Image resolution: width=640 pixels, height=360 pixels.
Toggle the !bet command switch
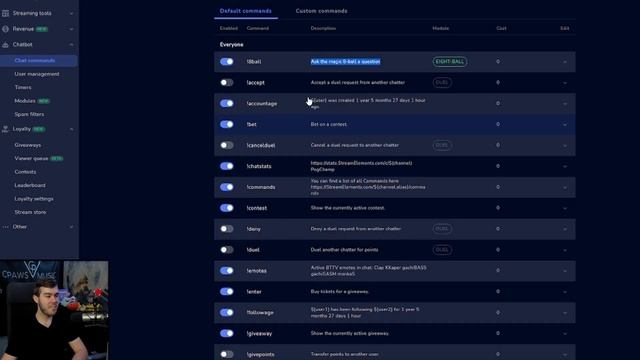(x=227, y=124)
